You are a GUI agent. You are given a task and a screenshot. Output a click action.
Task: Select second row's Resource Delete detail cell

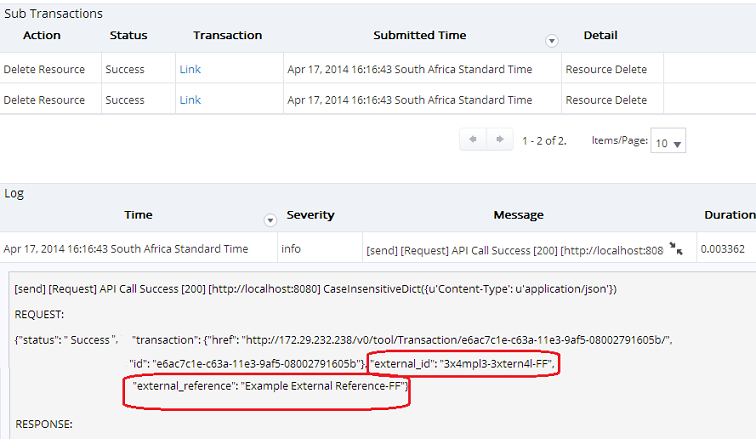pyautogui.click(x=606, y=100)
